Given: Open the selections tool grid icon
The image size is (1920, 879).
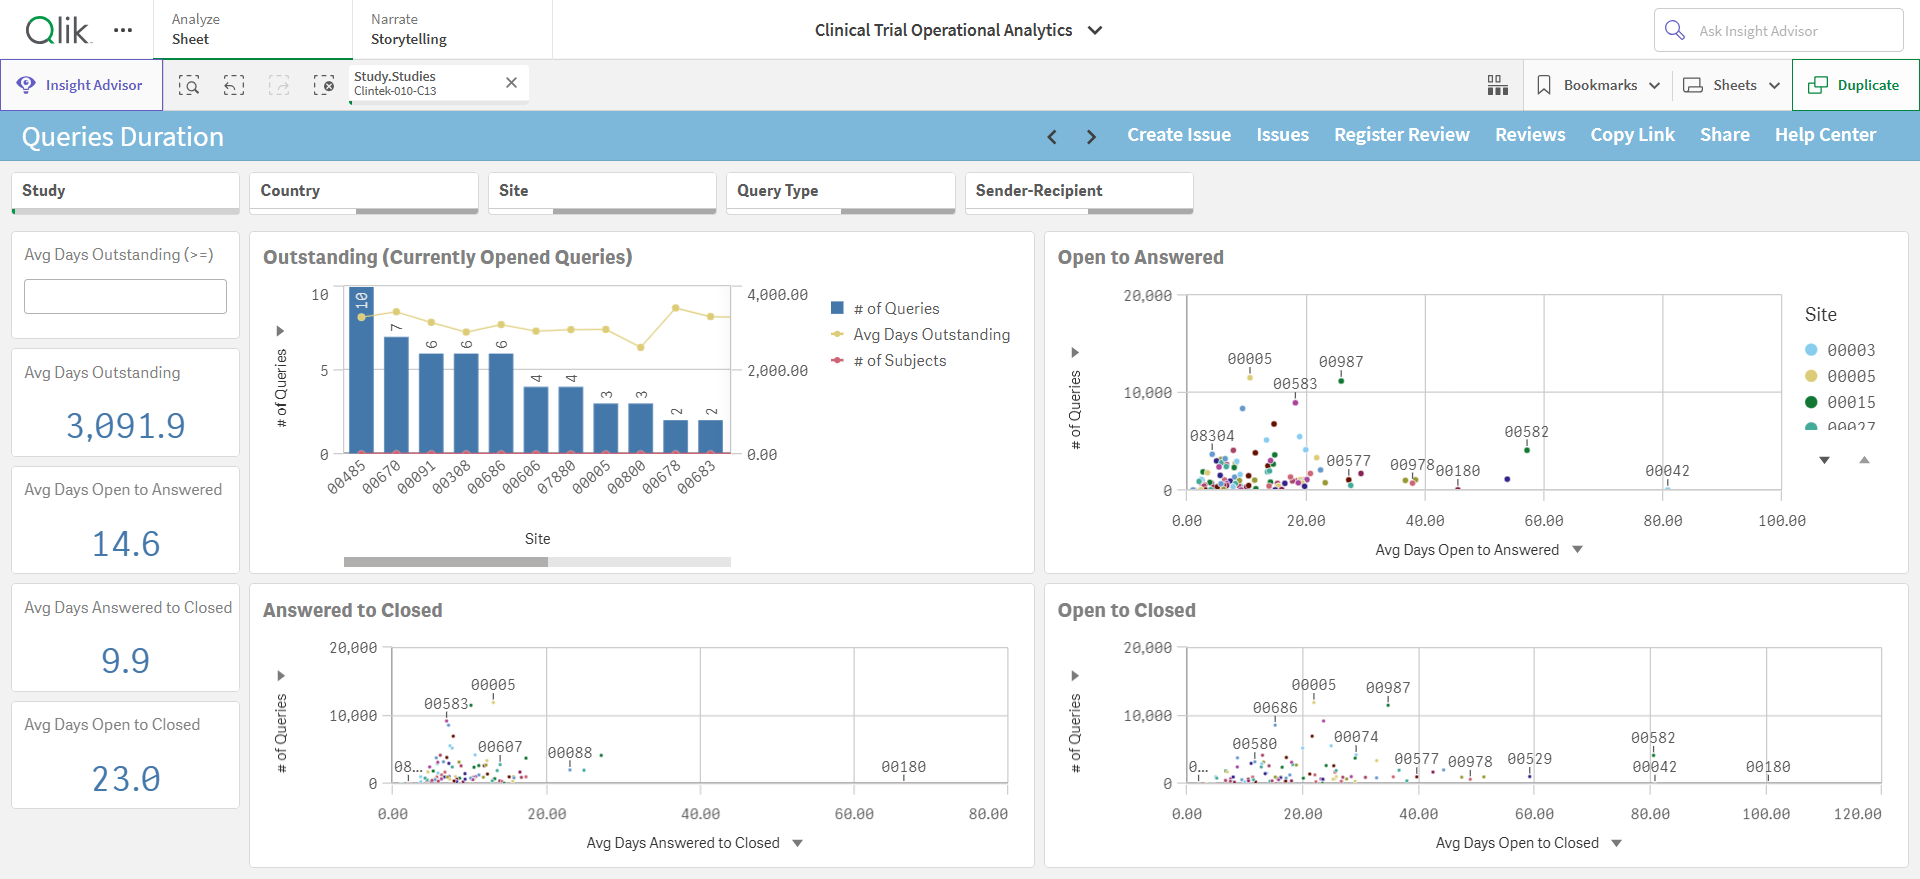Looking at the screenshot, I should point(1497,85).
